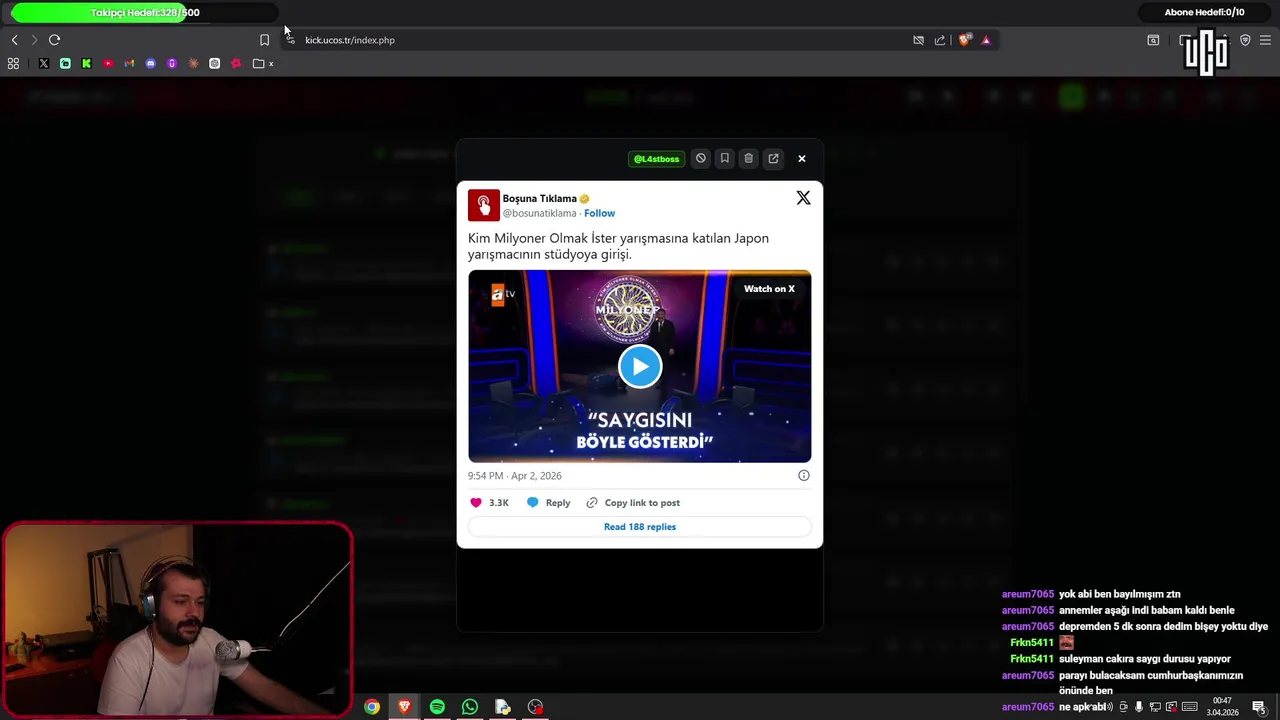Open WhatsApp from the taskbar
1280x720 pixels.
(x=470, y=707)
